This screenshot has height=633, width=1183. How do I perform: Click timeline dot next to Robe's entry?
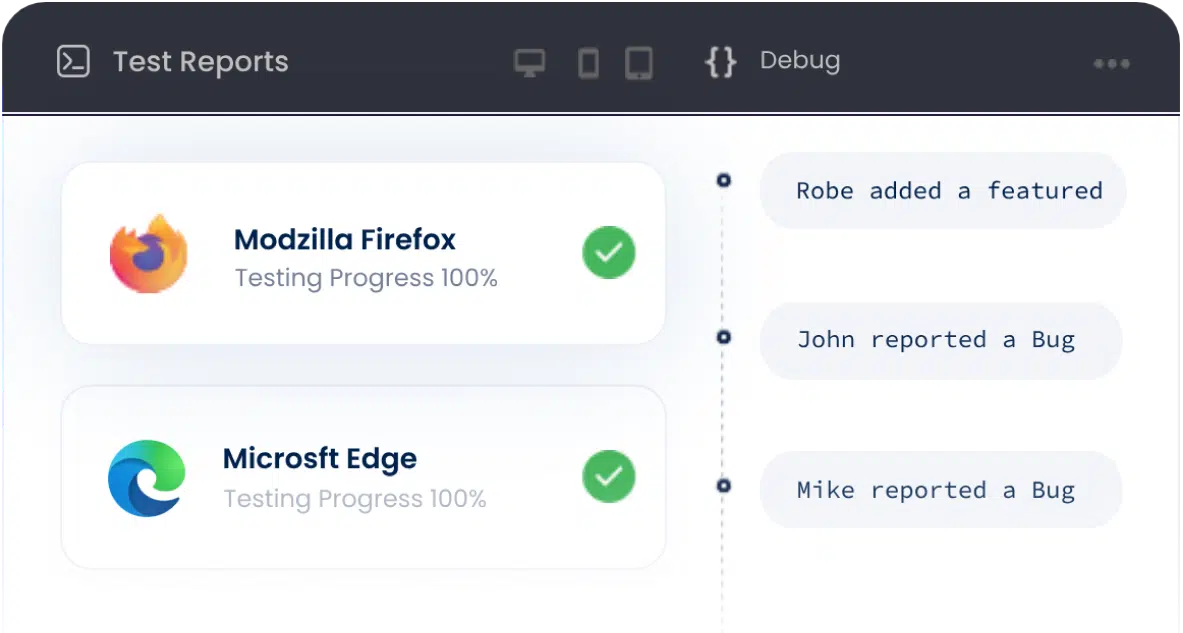[724, 180]
